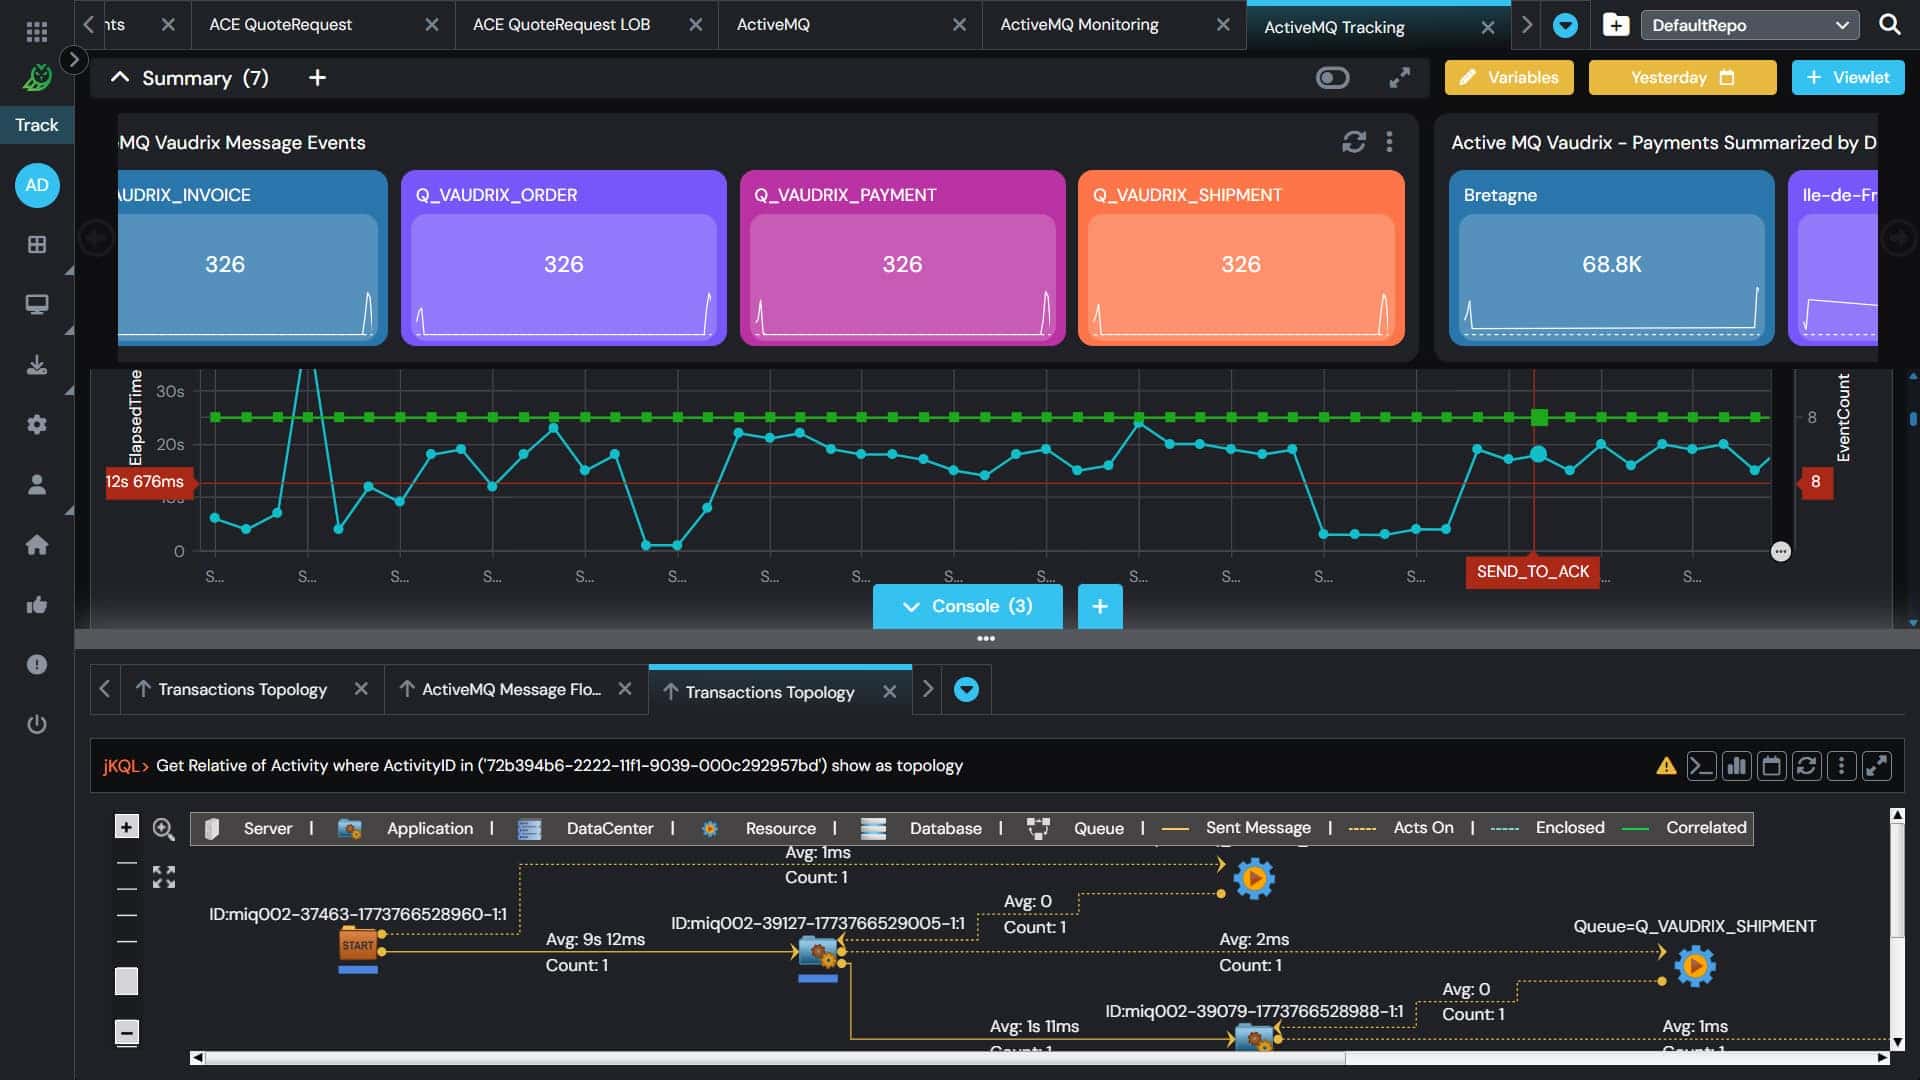Click the Variables button
Viewport: 1920px width, 1080px height.
[x=1508, y=77]
